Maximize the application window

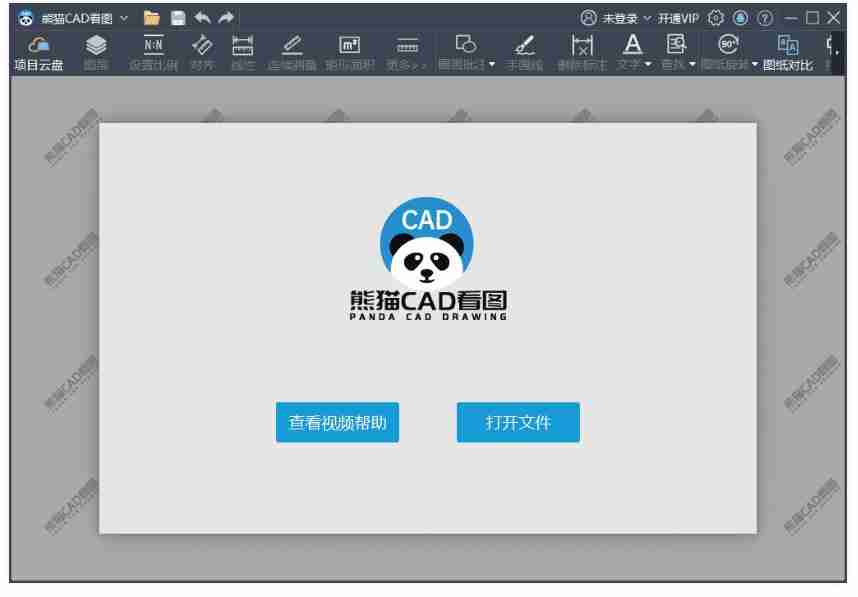click(813, 18)
